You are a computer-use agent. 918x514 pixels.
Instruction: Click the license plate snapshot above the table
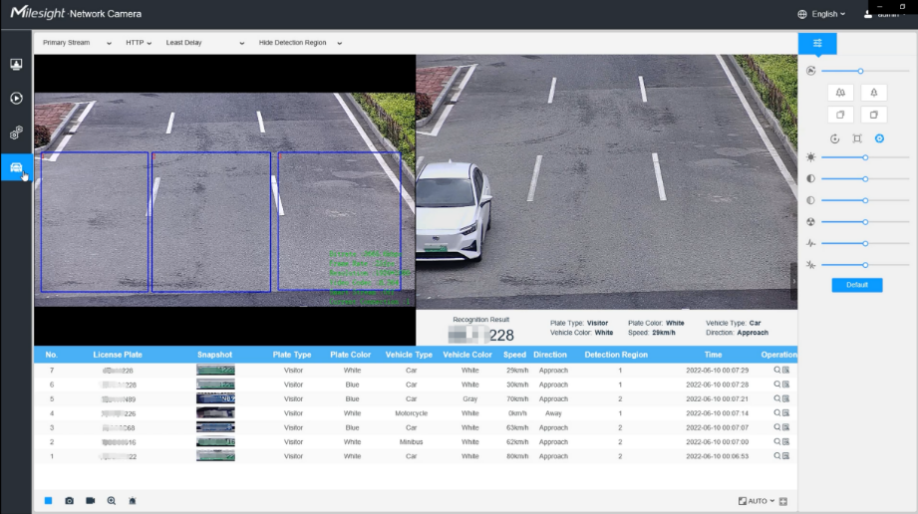481,335
